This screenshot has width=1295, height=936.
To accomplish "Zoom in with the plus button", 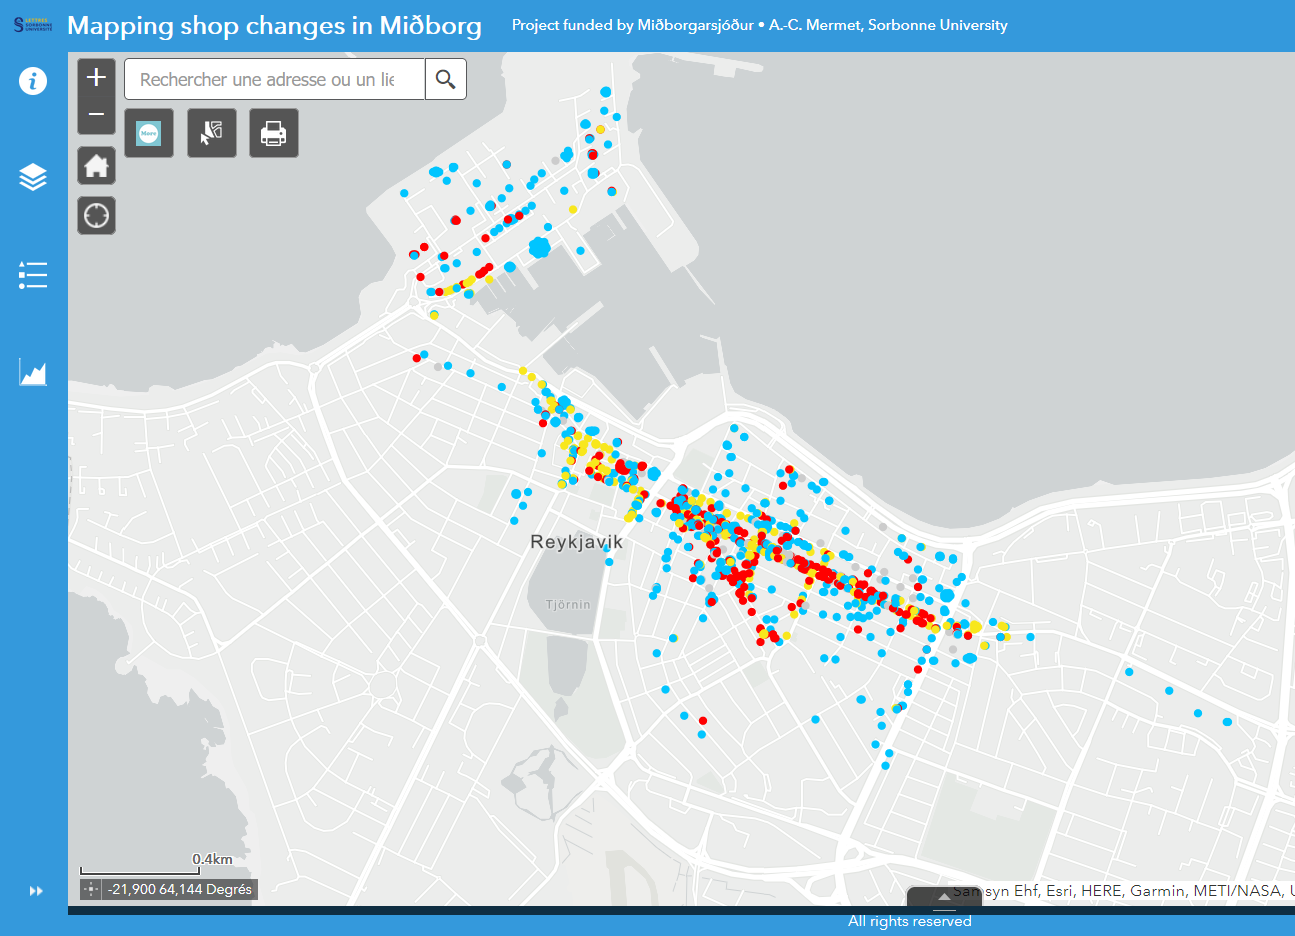I will click(96, 76).
